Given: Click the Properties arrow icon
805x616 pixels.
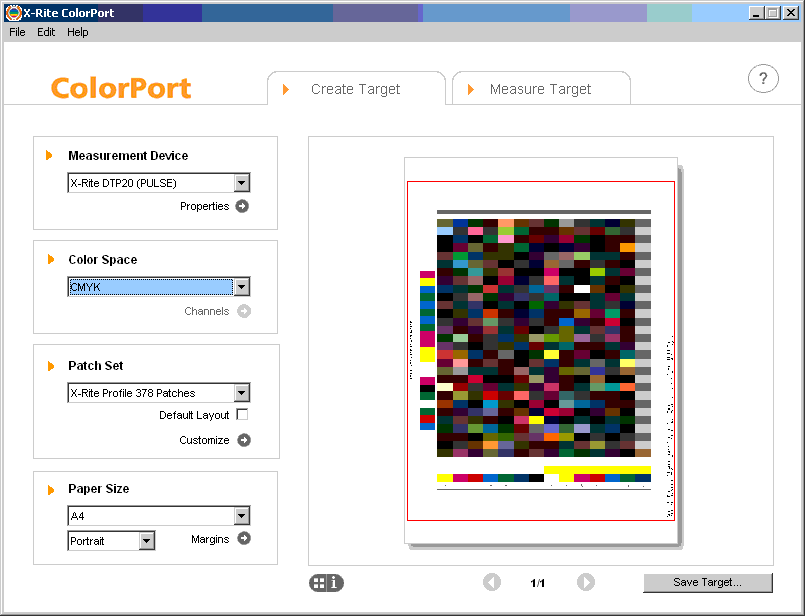Looking at the screenshot, I should [242, 206].
